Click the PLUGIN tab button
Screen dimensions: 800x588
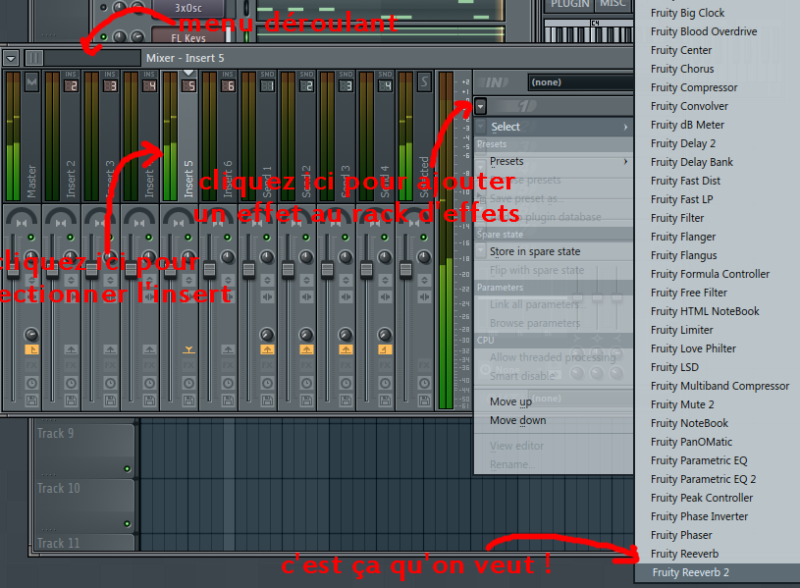pos(570,5)
